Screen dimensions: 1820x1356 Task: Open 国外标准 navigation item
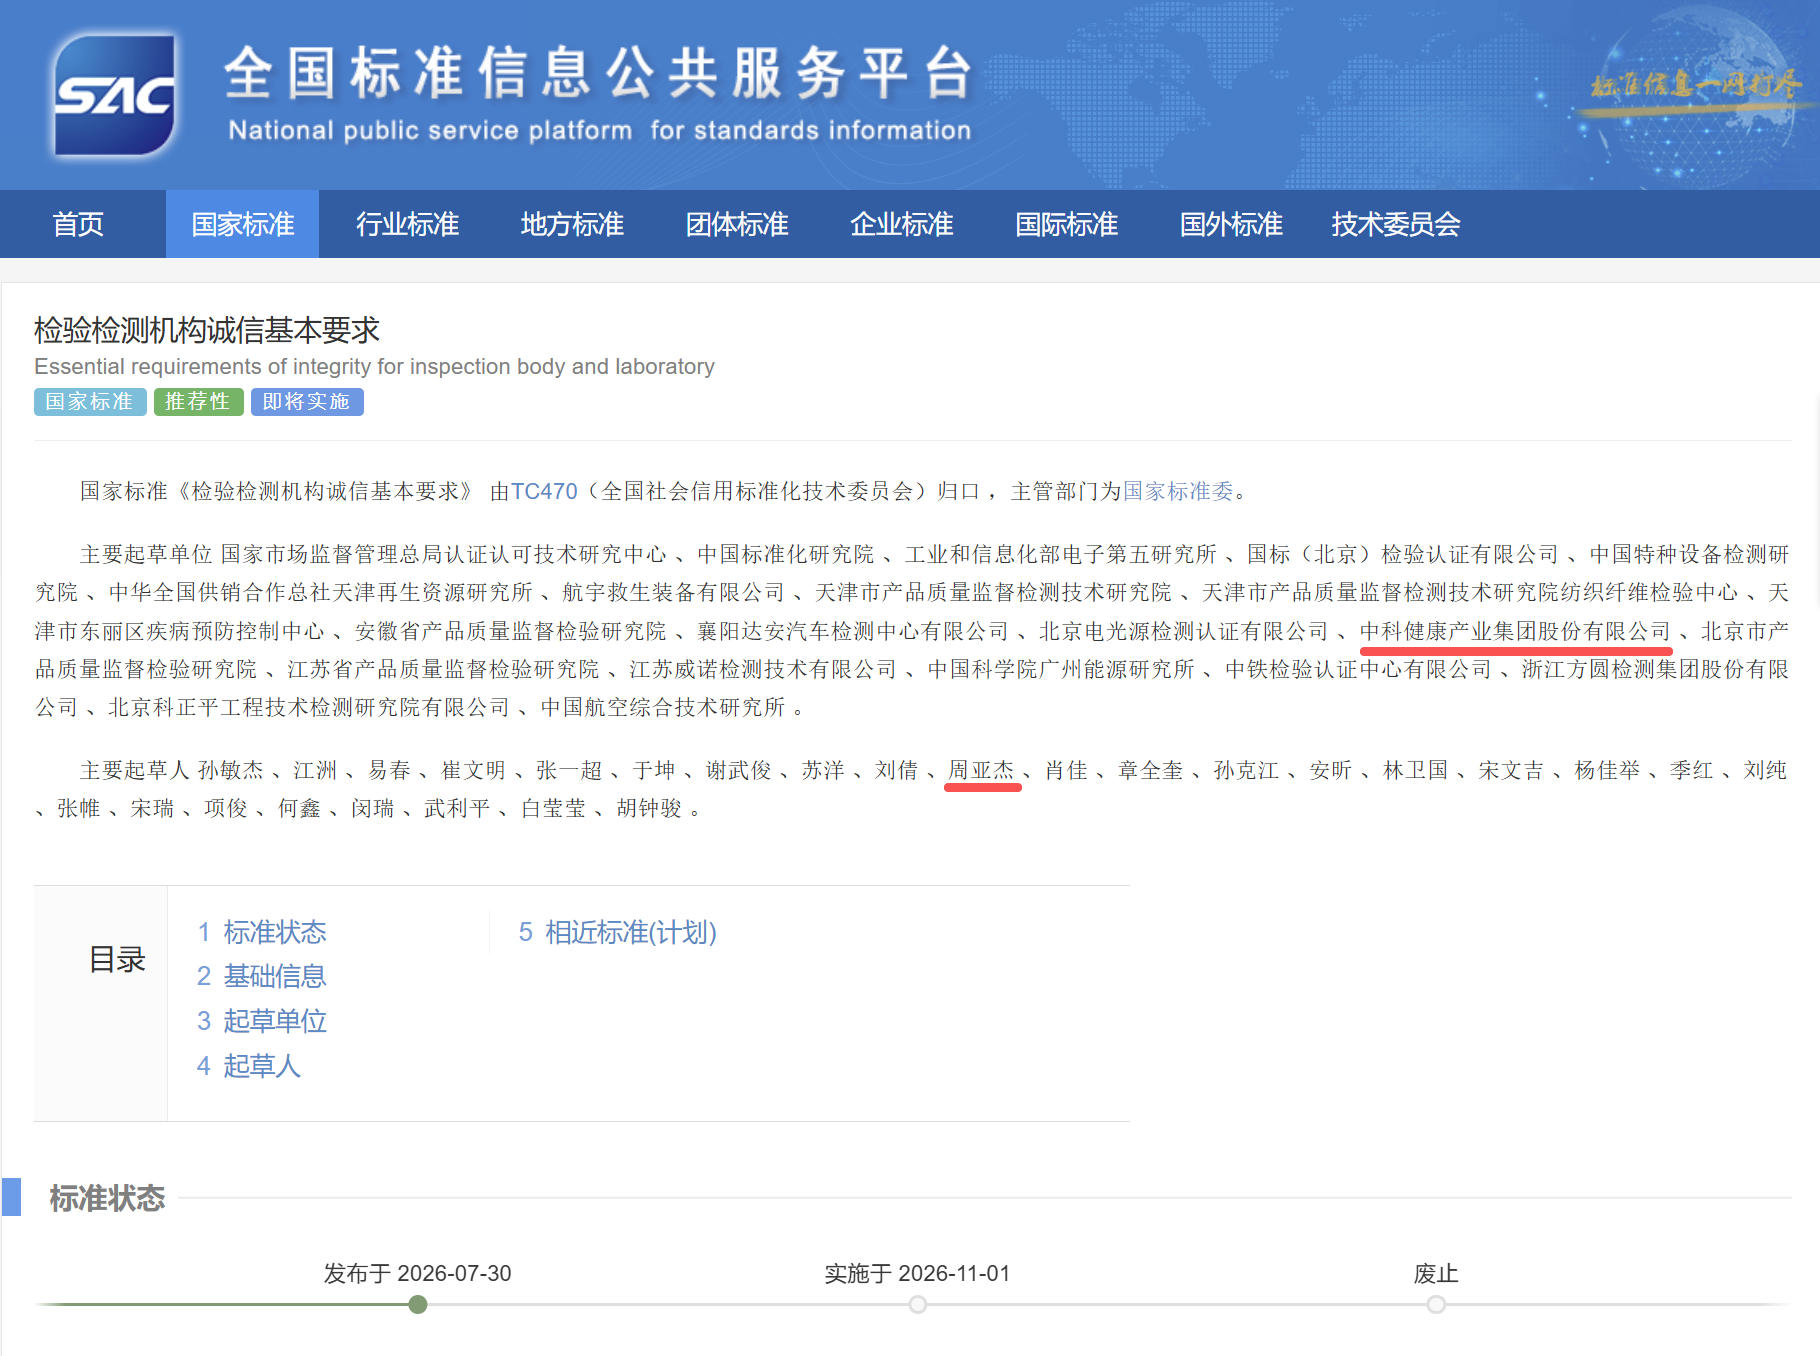click(1231, 224)
